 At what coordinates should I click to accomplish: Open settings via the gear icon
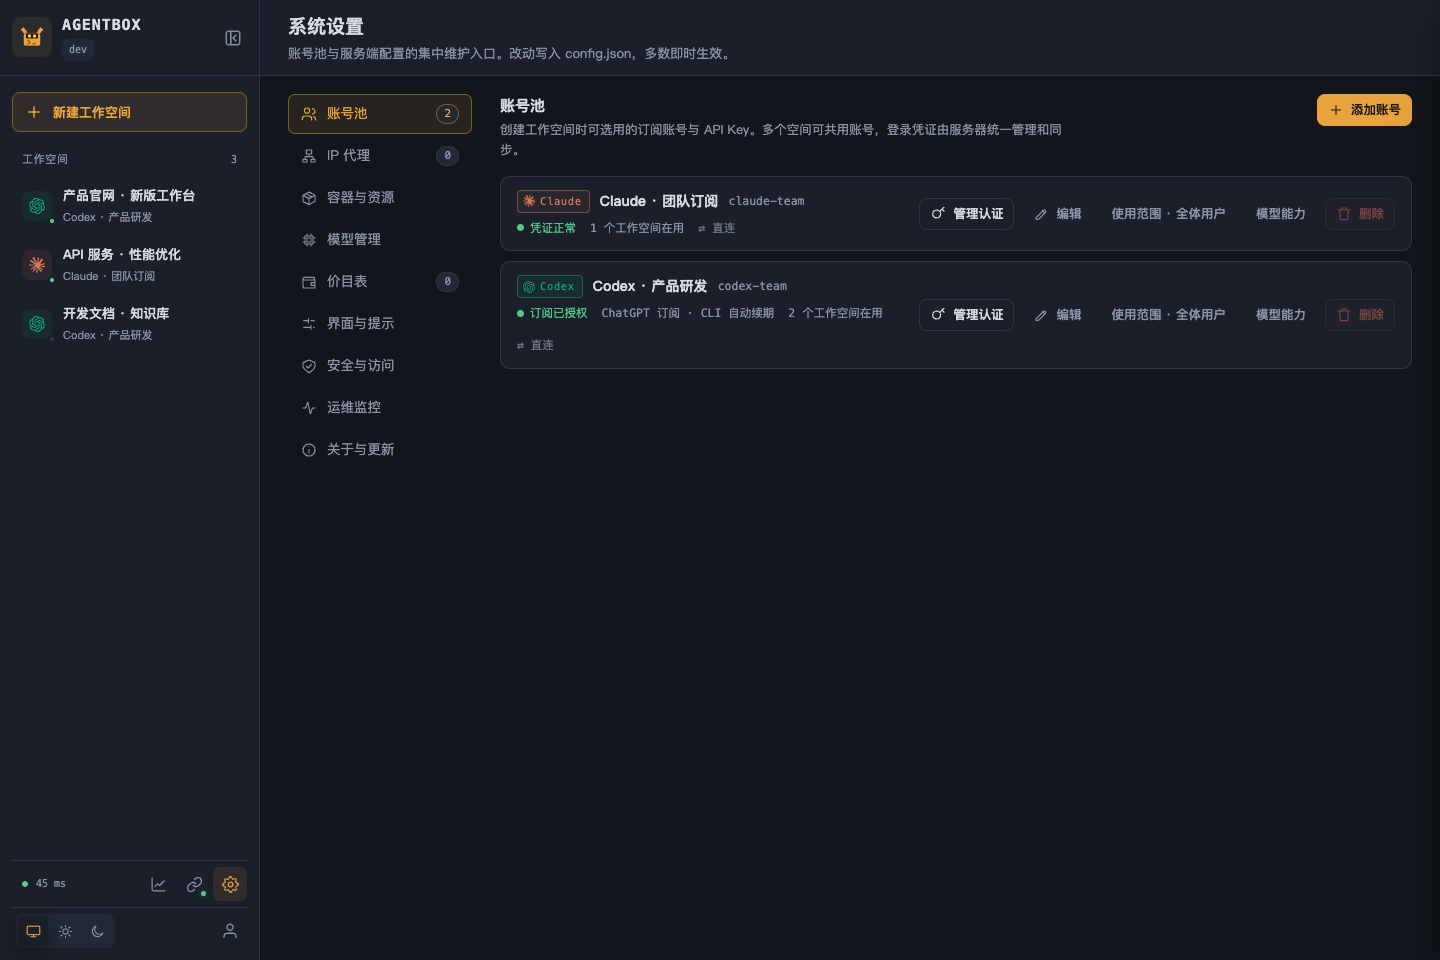(230, 884)
